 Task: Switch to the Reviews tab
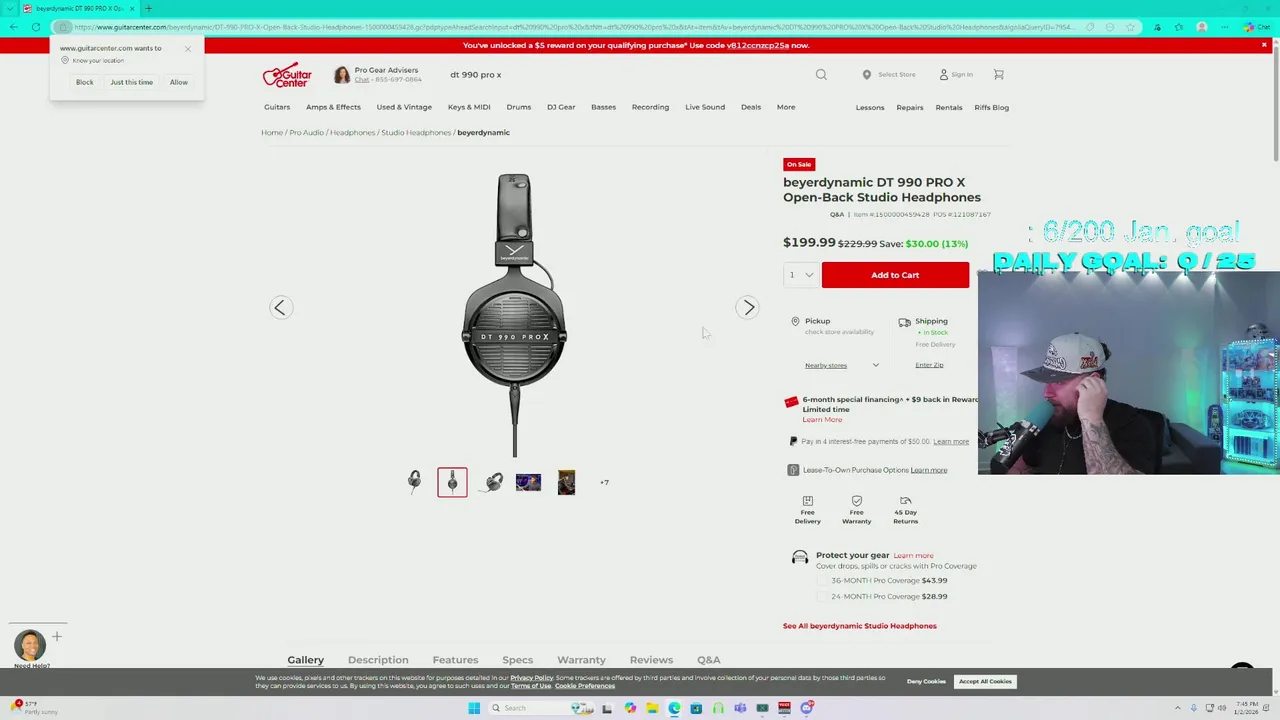(651, 660)
